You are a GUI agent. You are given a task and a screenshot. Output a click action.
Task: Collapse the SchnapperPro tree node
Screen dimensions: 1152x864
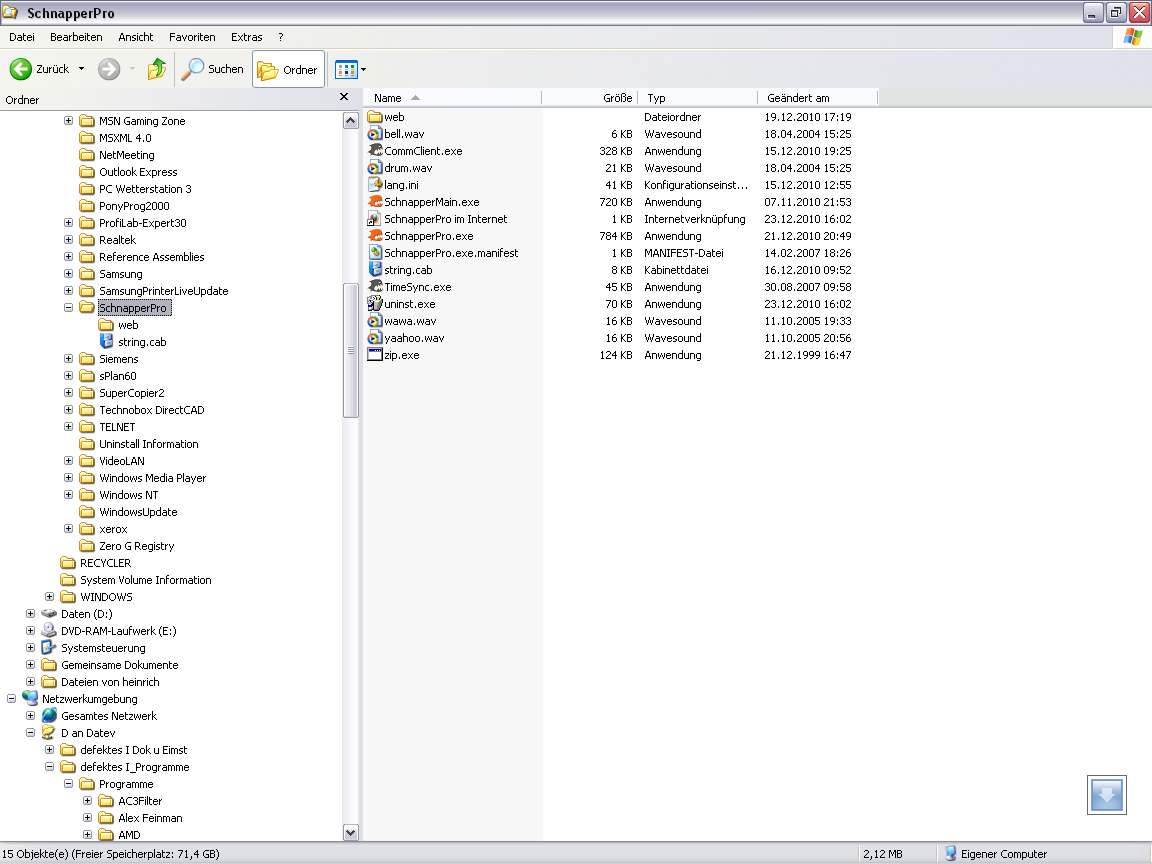coord(68,308)
